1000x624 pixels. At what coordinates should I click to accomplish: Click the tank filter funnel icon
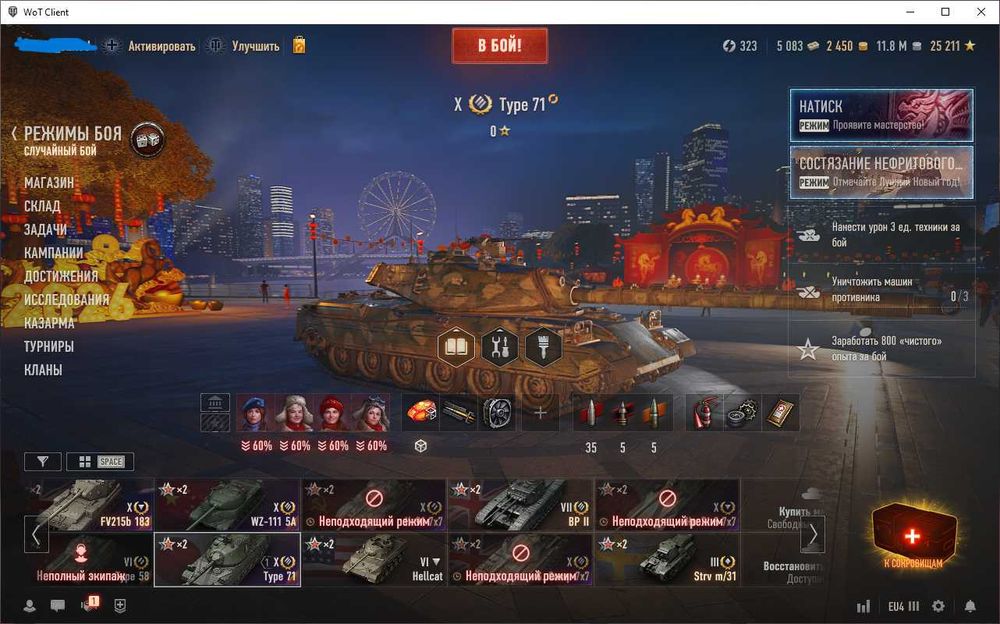[43, 461]
